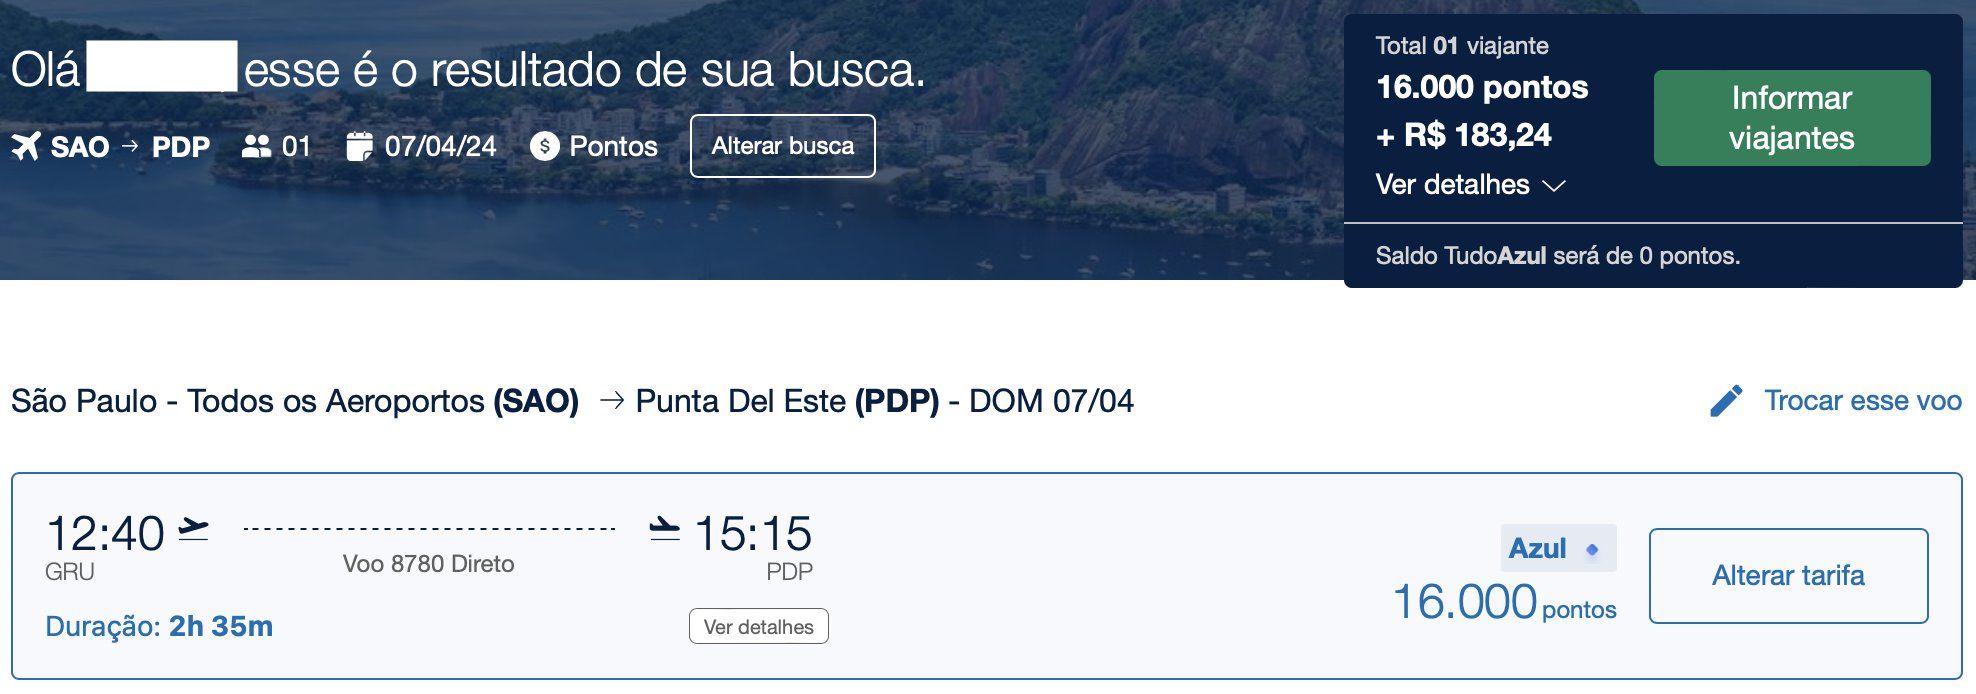
Task: Click the 16.000 pontos flight price
Action: pyautogui.click(x=1504, y=603)
